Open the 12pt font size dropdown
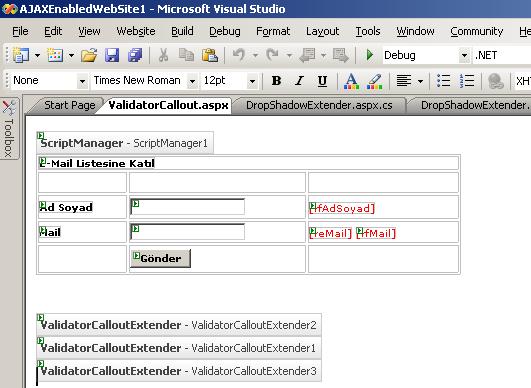531x388 pixels. tap(252, 81)
